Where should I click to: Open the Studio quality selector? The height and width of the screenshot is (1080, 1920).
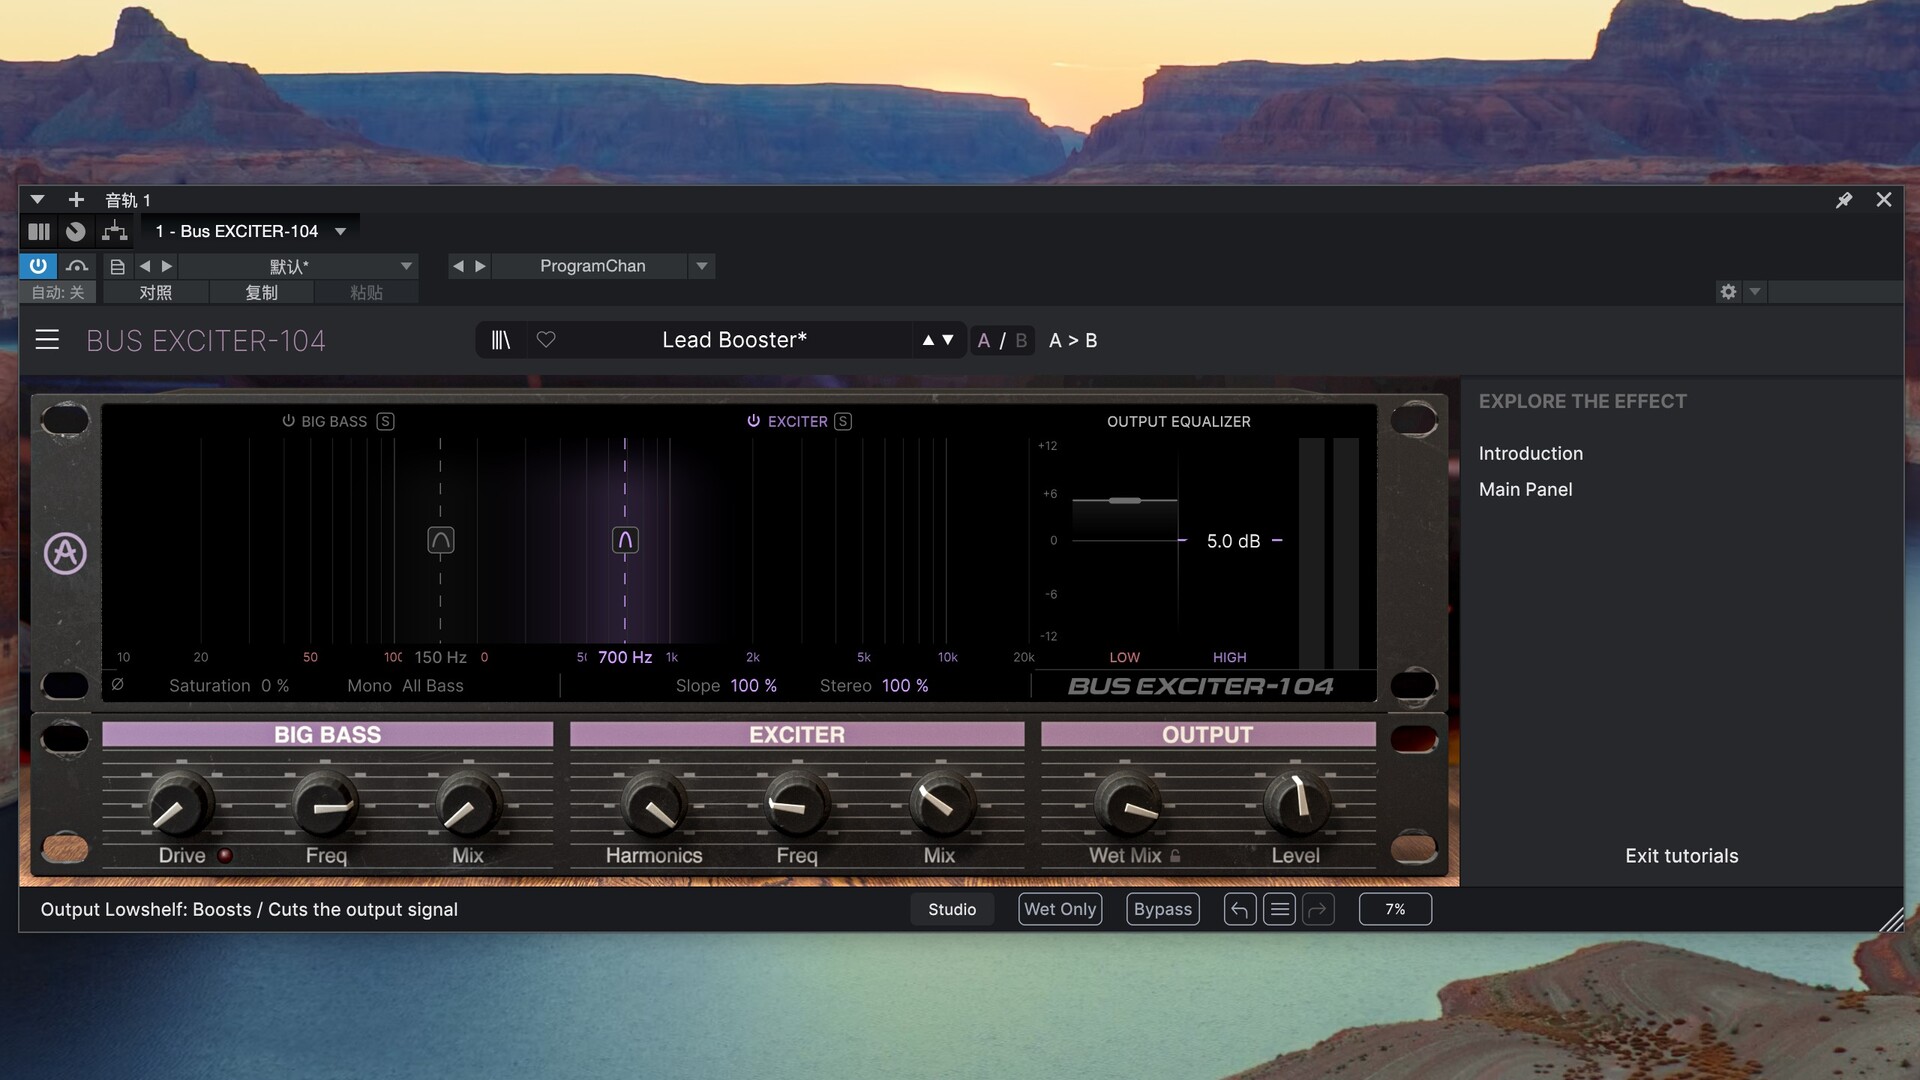pos(952,909)
